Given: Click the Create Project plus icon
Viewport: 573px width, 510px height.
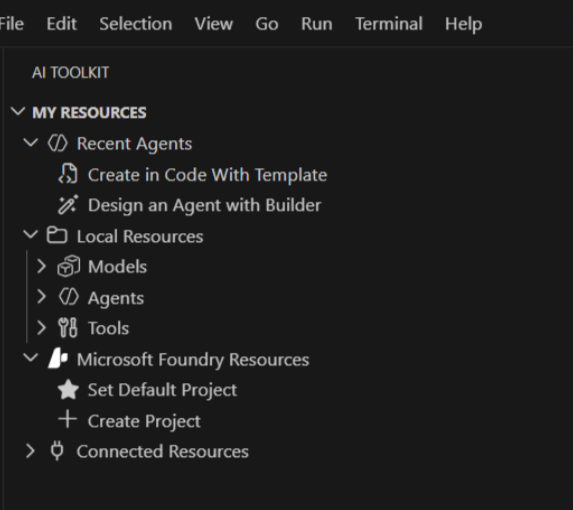Looking at the screenshot, I should tap(68, 419).
